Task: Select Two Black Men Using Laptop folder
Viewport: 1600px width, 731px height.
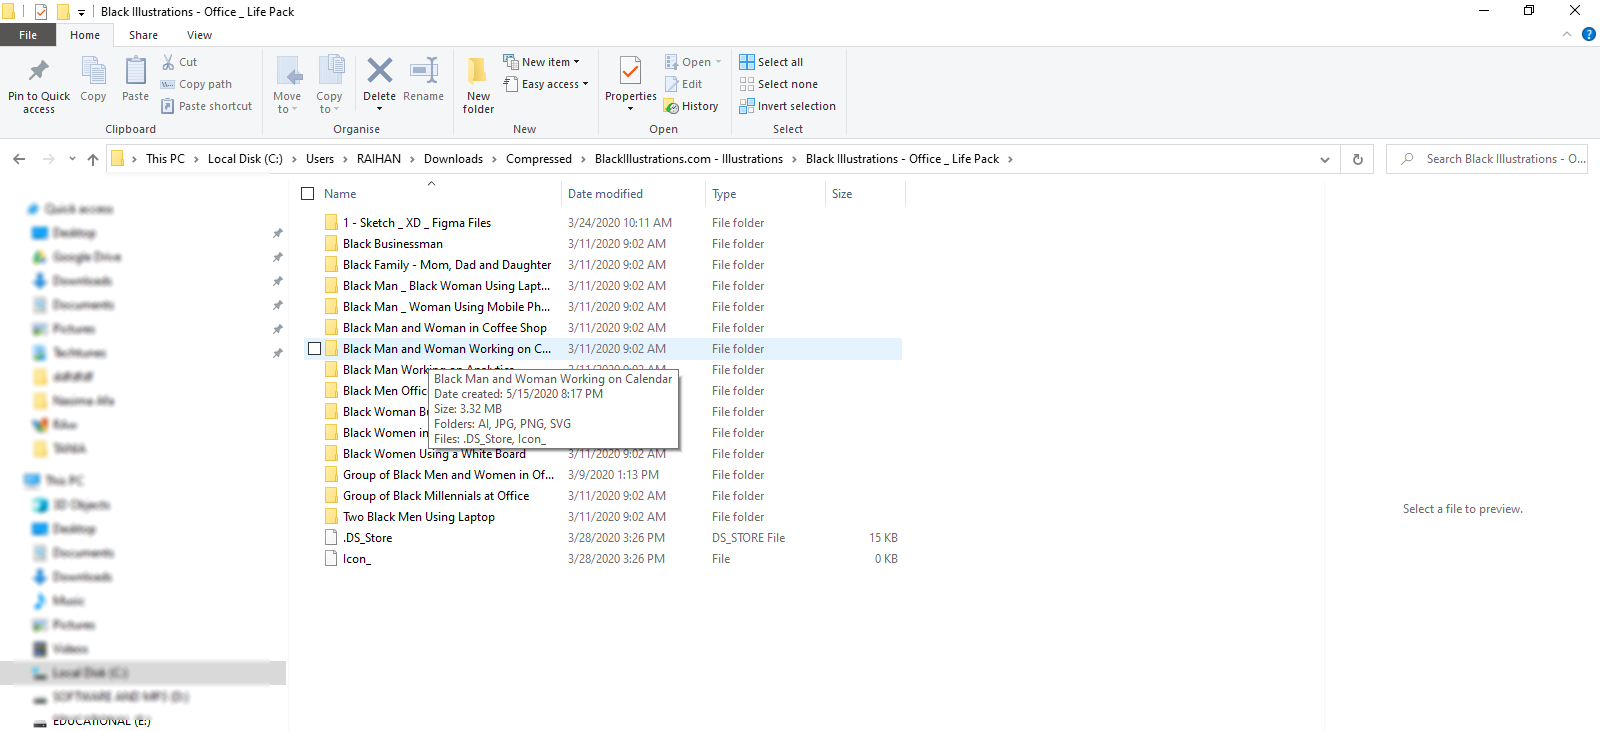Action: pos(418,517)
